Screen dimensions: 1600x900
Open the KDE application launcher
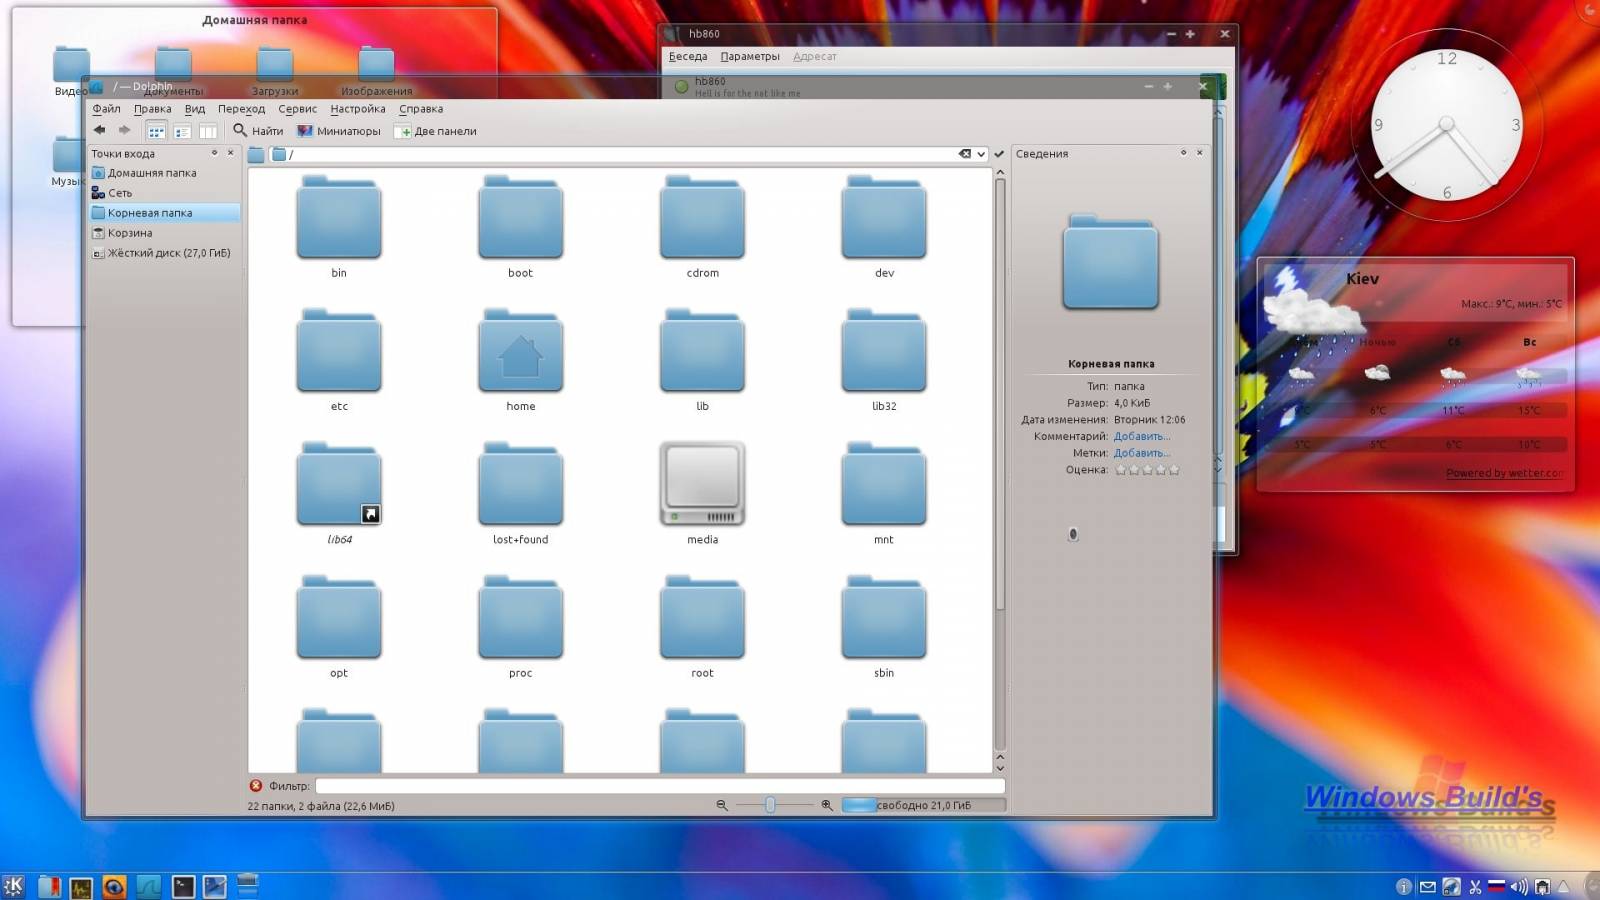(x=14, y=886)
